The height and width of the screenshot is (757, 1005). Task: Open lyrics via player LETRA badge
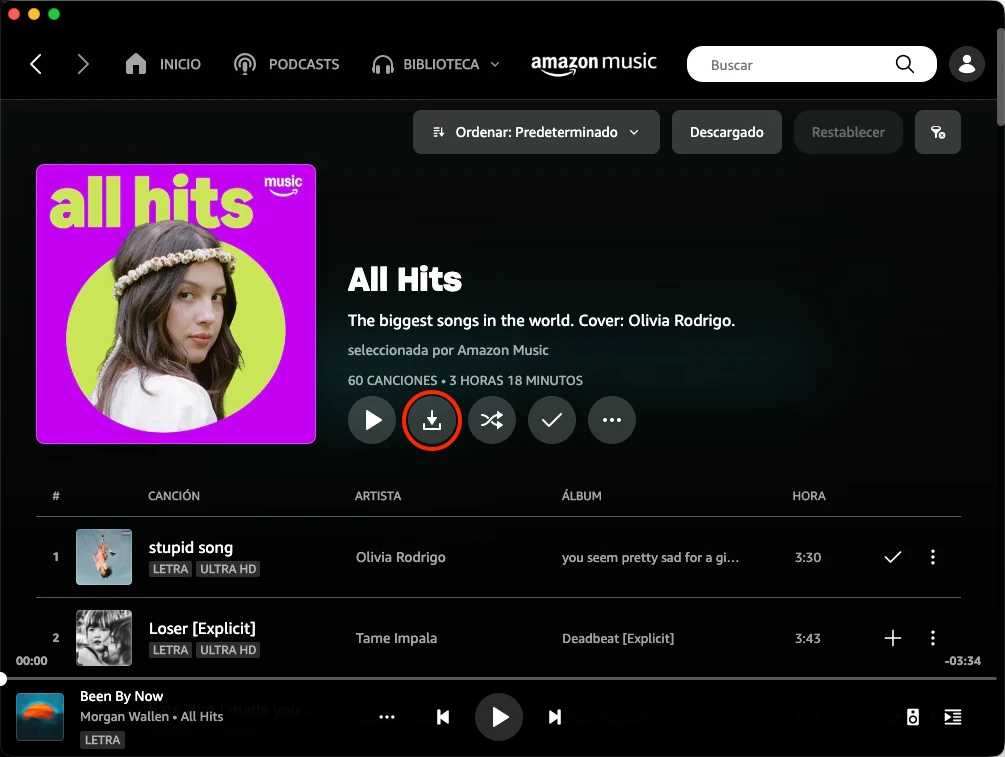pyautogui.click(x=103, y=740)
